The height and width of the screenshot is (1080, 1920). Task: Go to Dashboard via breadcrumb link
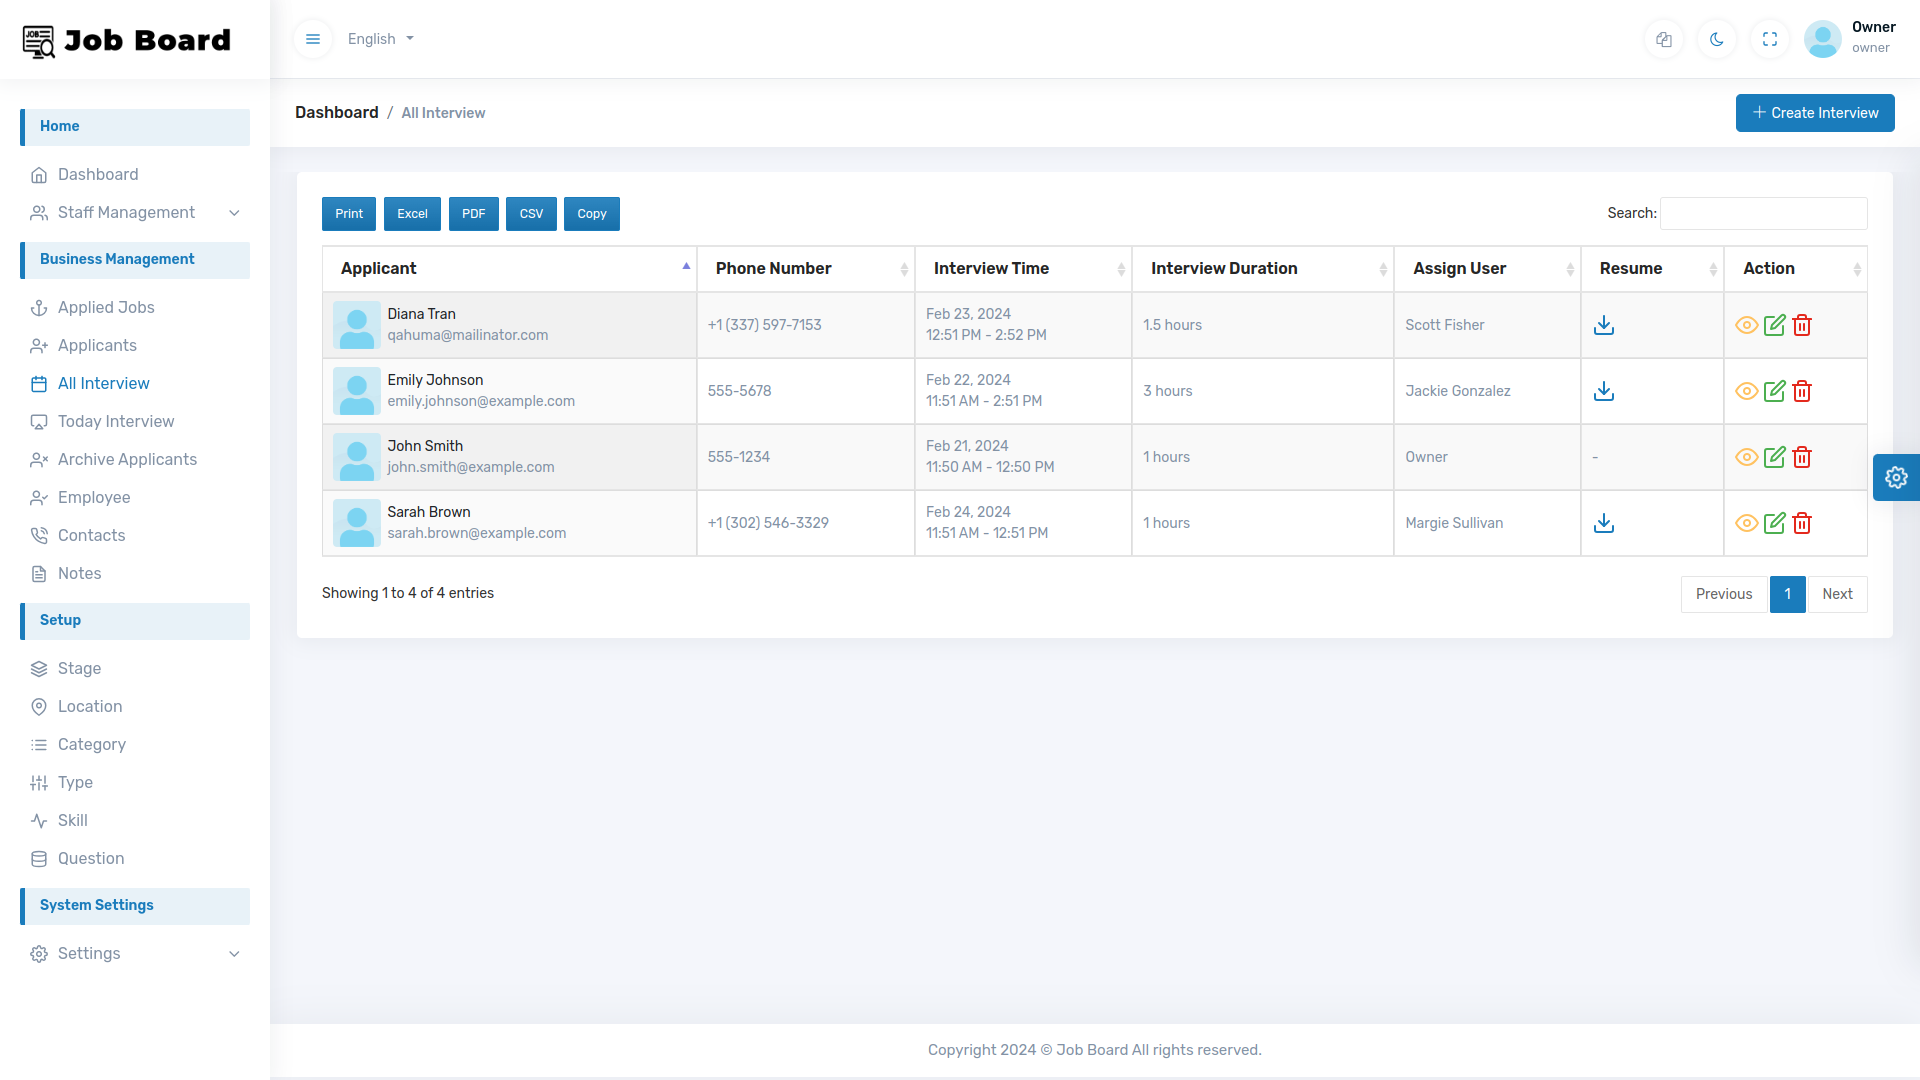tap(336, 112)
